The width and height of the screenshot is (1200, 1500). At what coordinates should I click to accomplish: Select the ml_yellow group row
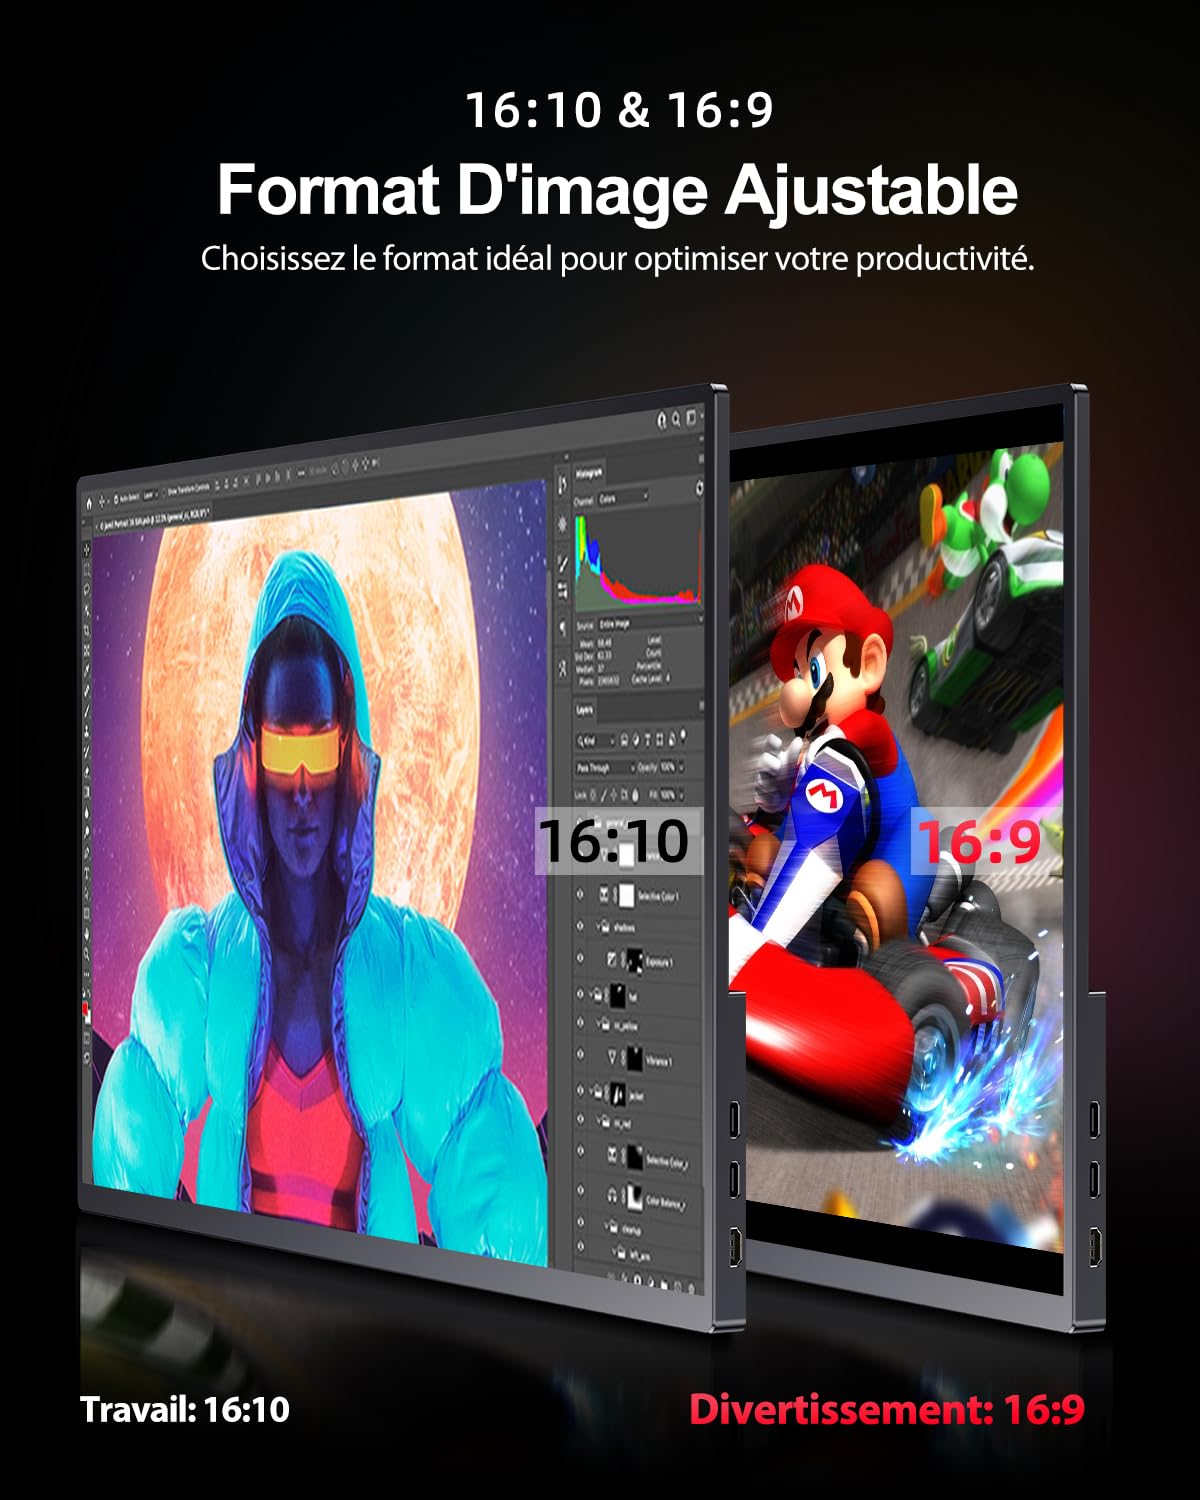637,1024
